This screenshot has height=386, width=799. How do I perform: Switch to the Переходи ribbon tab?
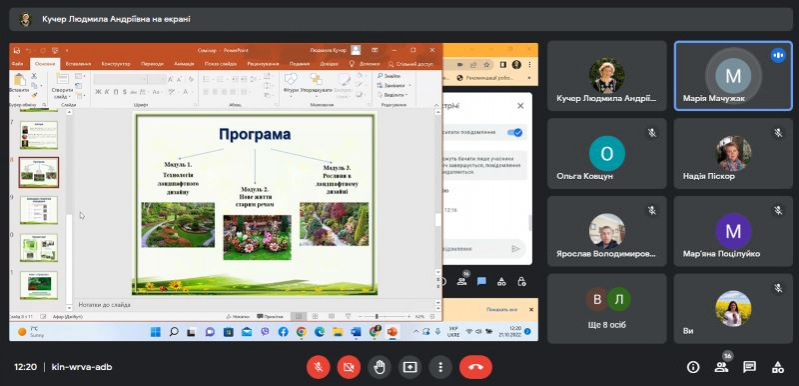tap(152, 64)
